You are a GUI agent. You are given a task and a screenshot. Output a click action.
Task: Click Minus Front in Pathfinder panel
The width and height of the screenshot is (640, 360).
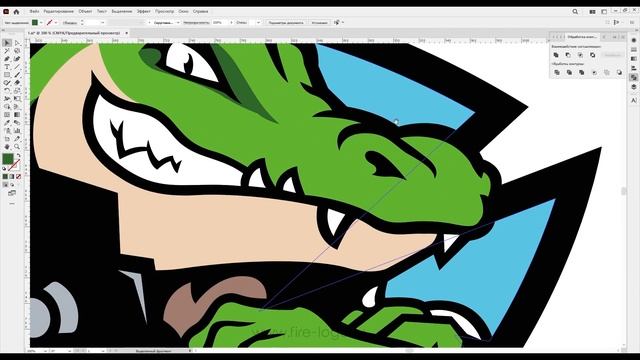click(568, 55)
